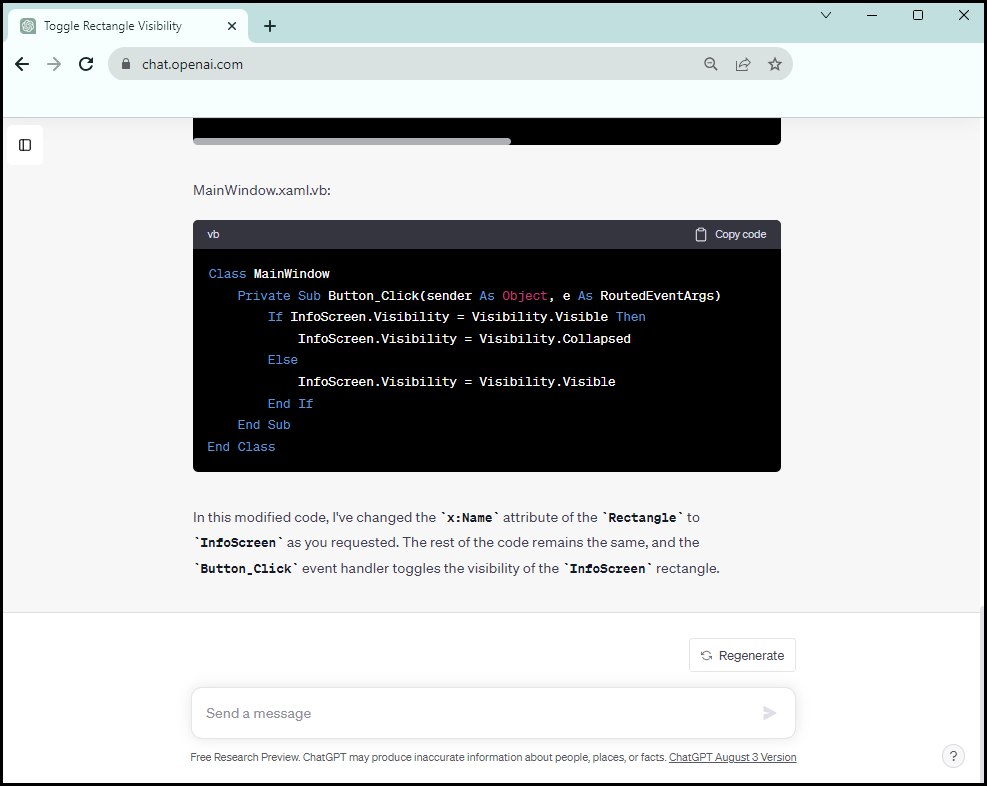Click "Visibility.Collapsed" in the code
Image resolution: width=987 pixels, height=786 pixels.
click(555, 339)
